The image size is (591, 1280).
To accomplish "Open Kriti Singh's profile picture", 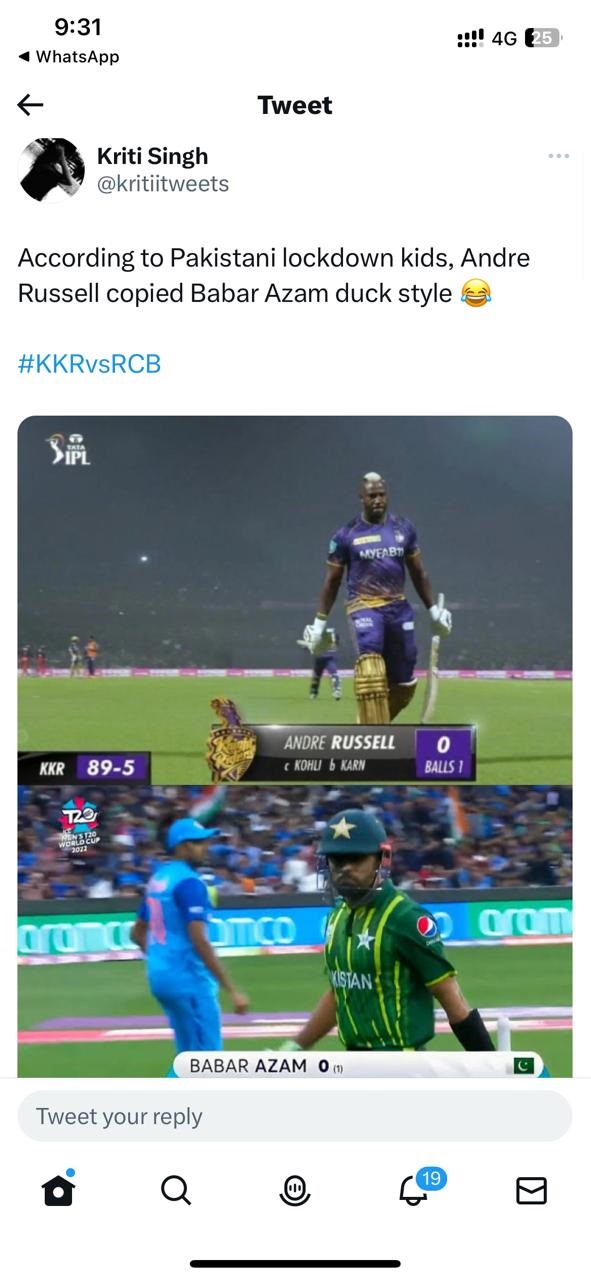I will (x=52, y=170).
